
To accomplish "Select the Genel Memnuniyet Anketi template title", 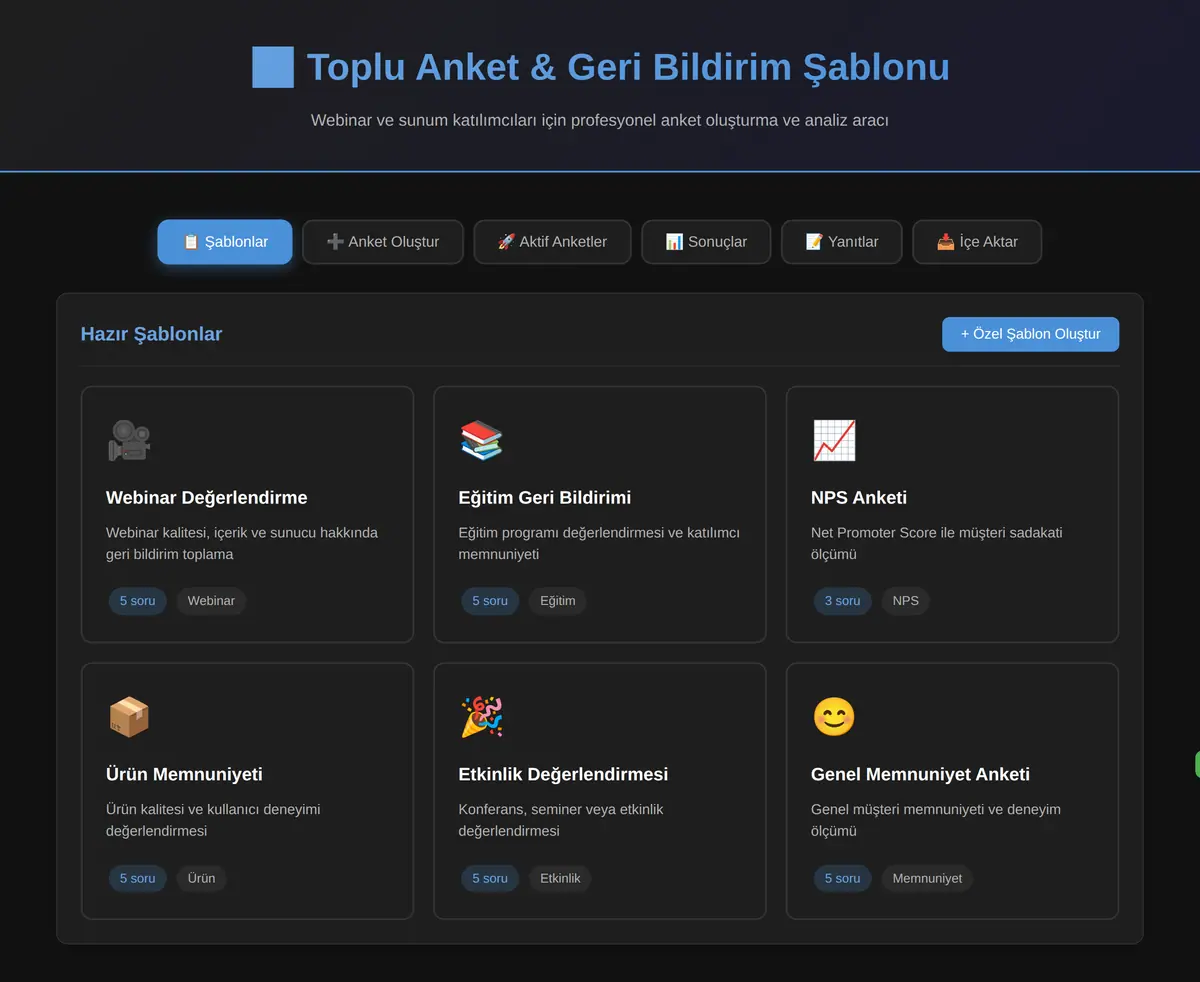I will [x=920, y=774].
